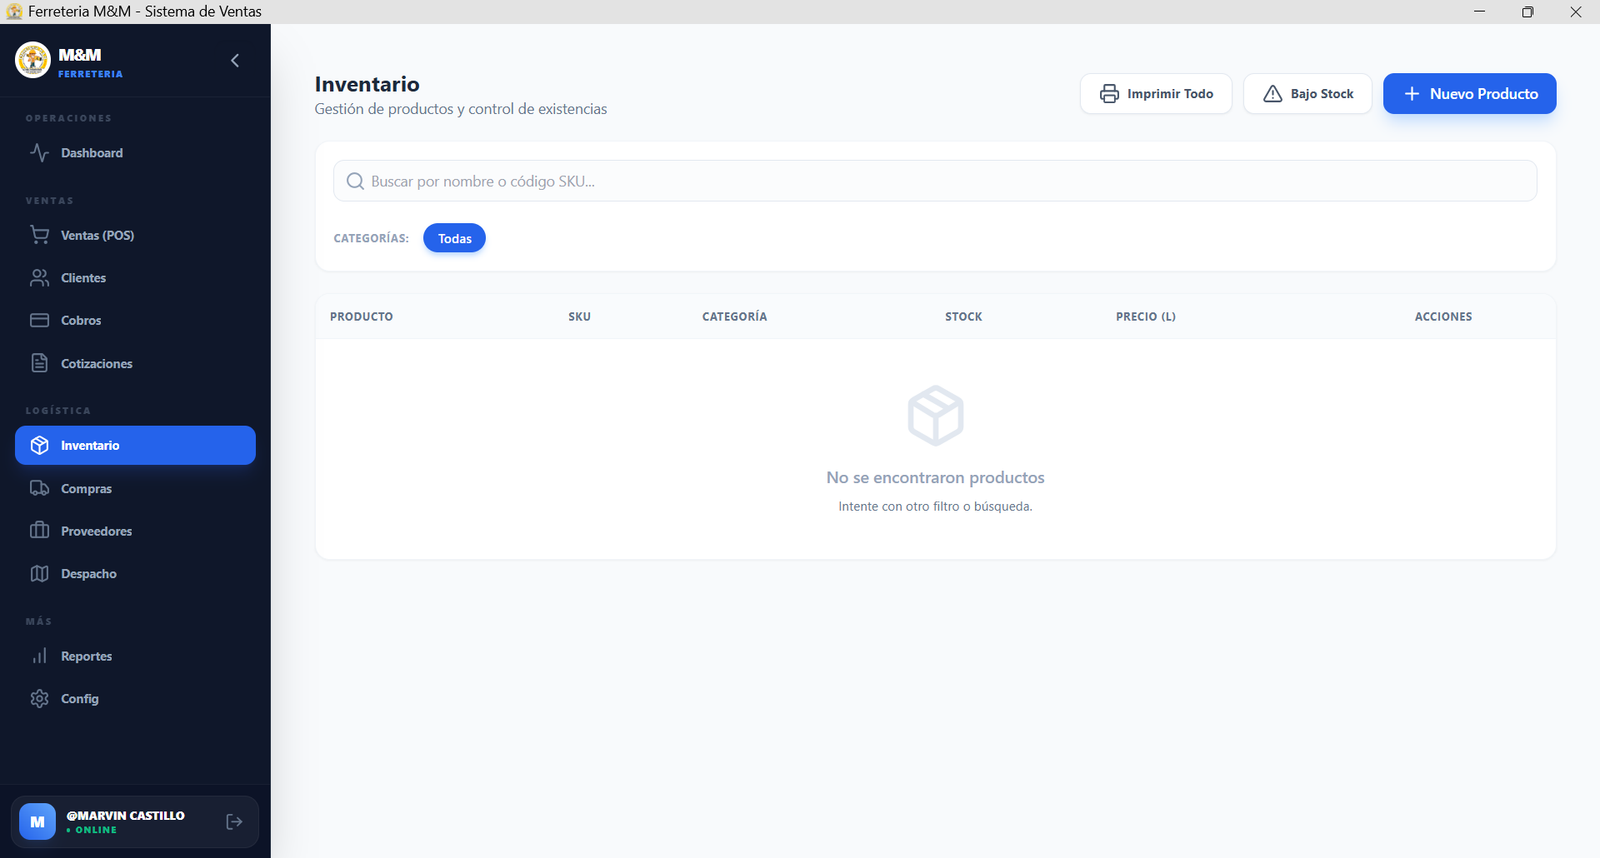This screenshot has height=858, width=1600.
Task: Go to the Dashboard menu label
Action: 92,153
